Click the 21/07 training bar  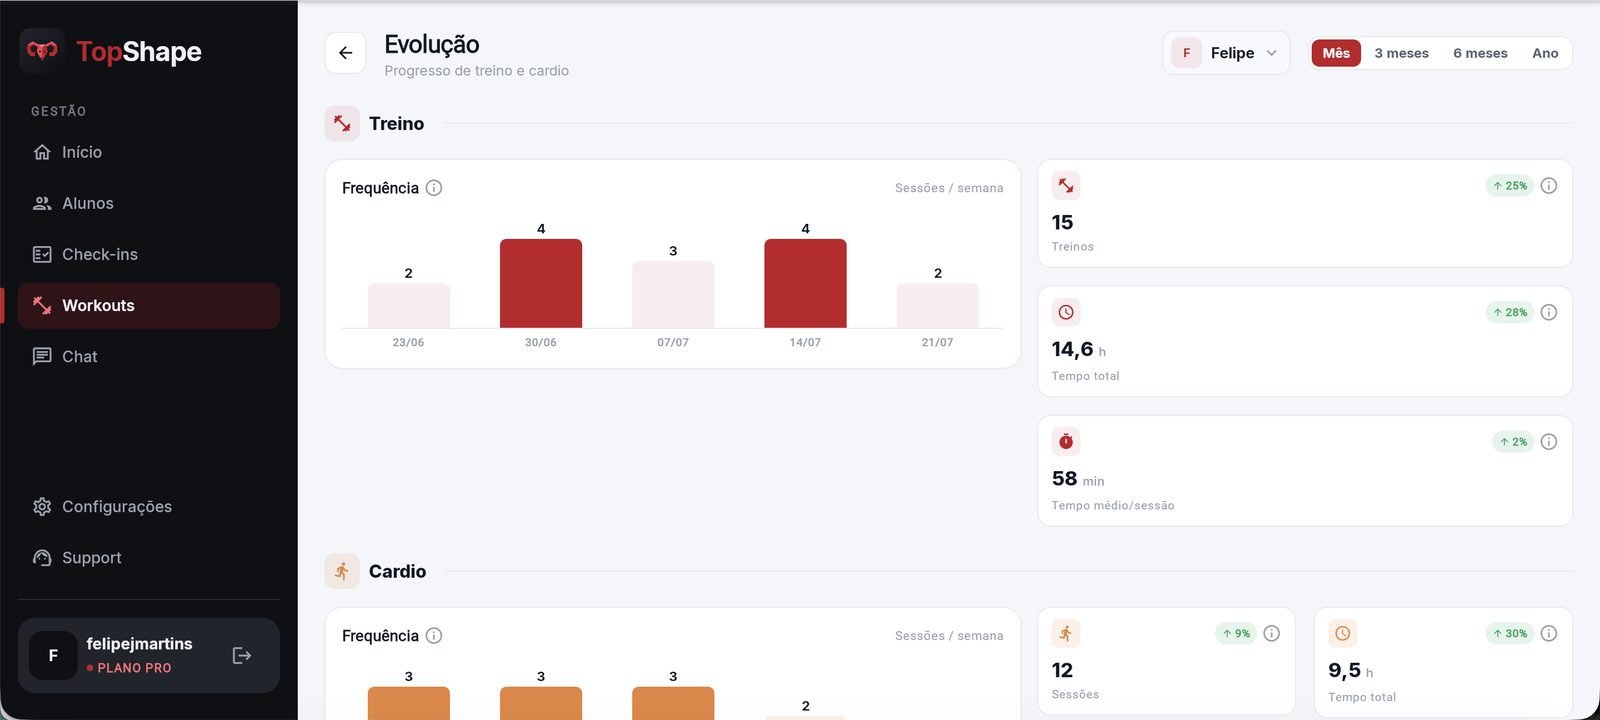point(937,305)
